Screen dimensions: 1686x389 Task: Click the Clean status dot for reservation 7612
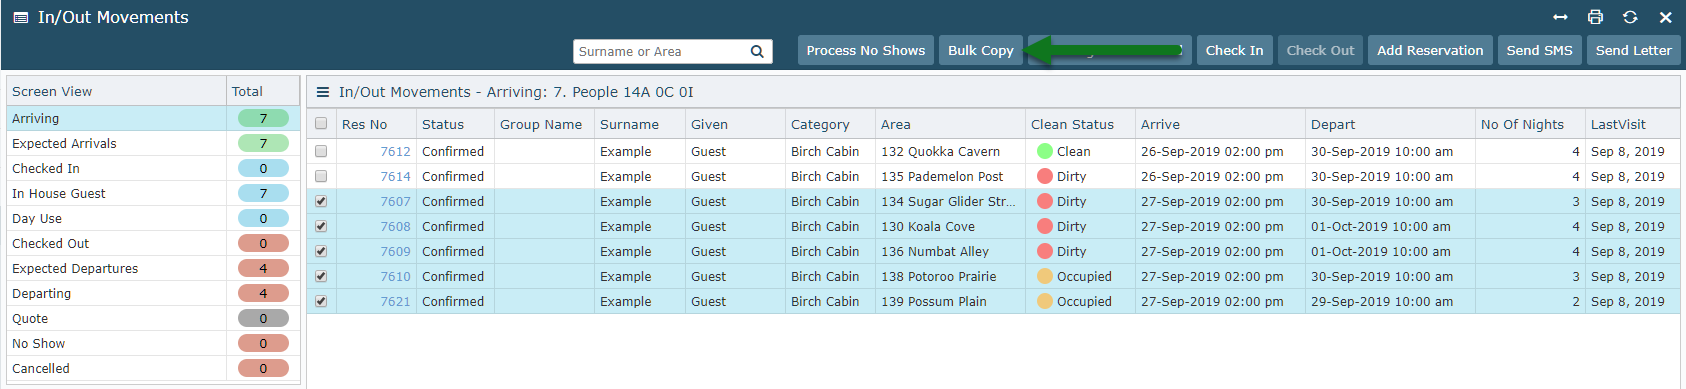(1045, 151)
